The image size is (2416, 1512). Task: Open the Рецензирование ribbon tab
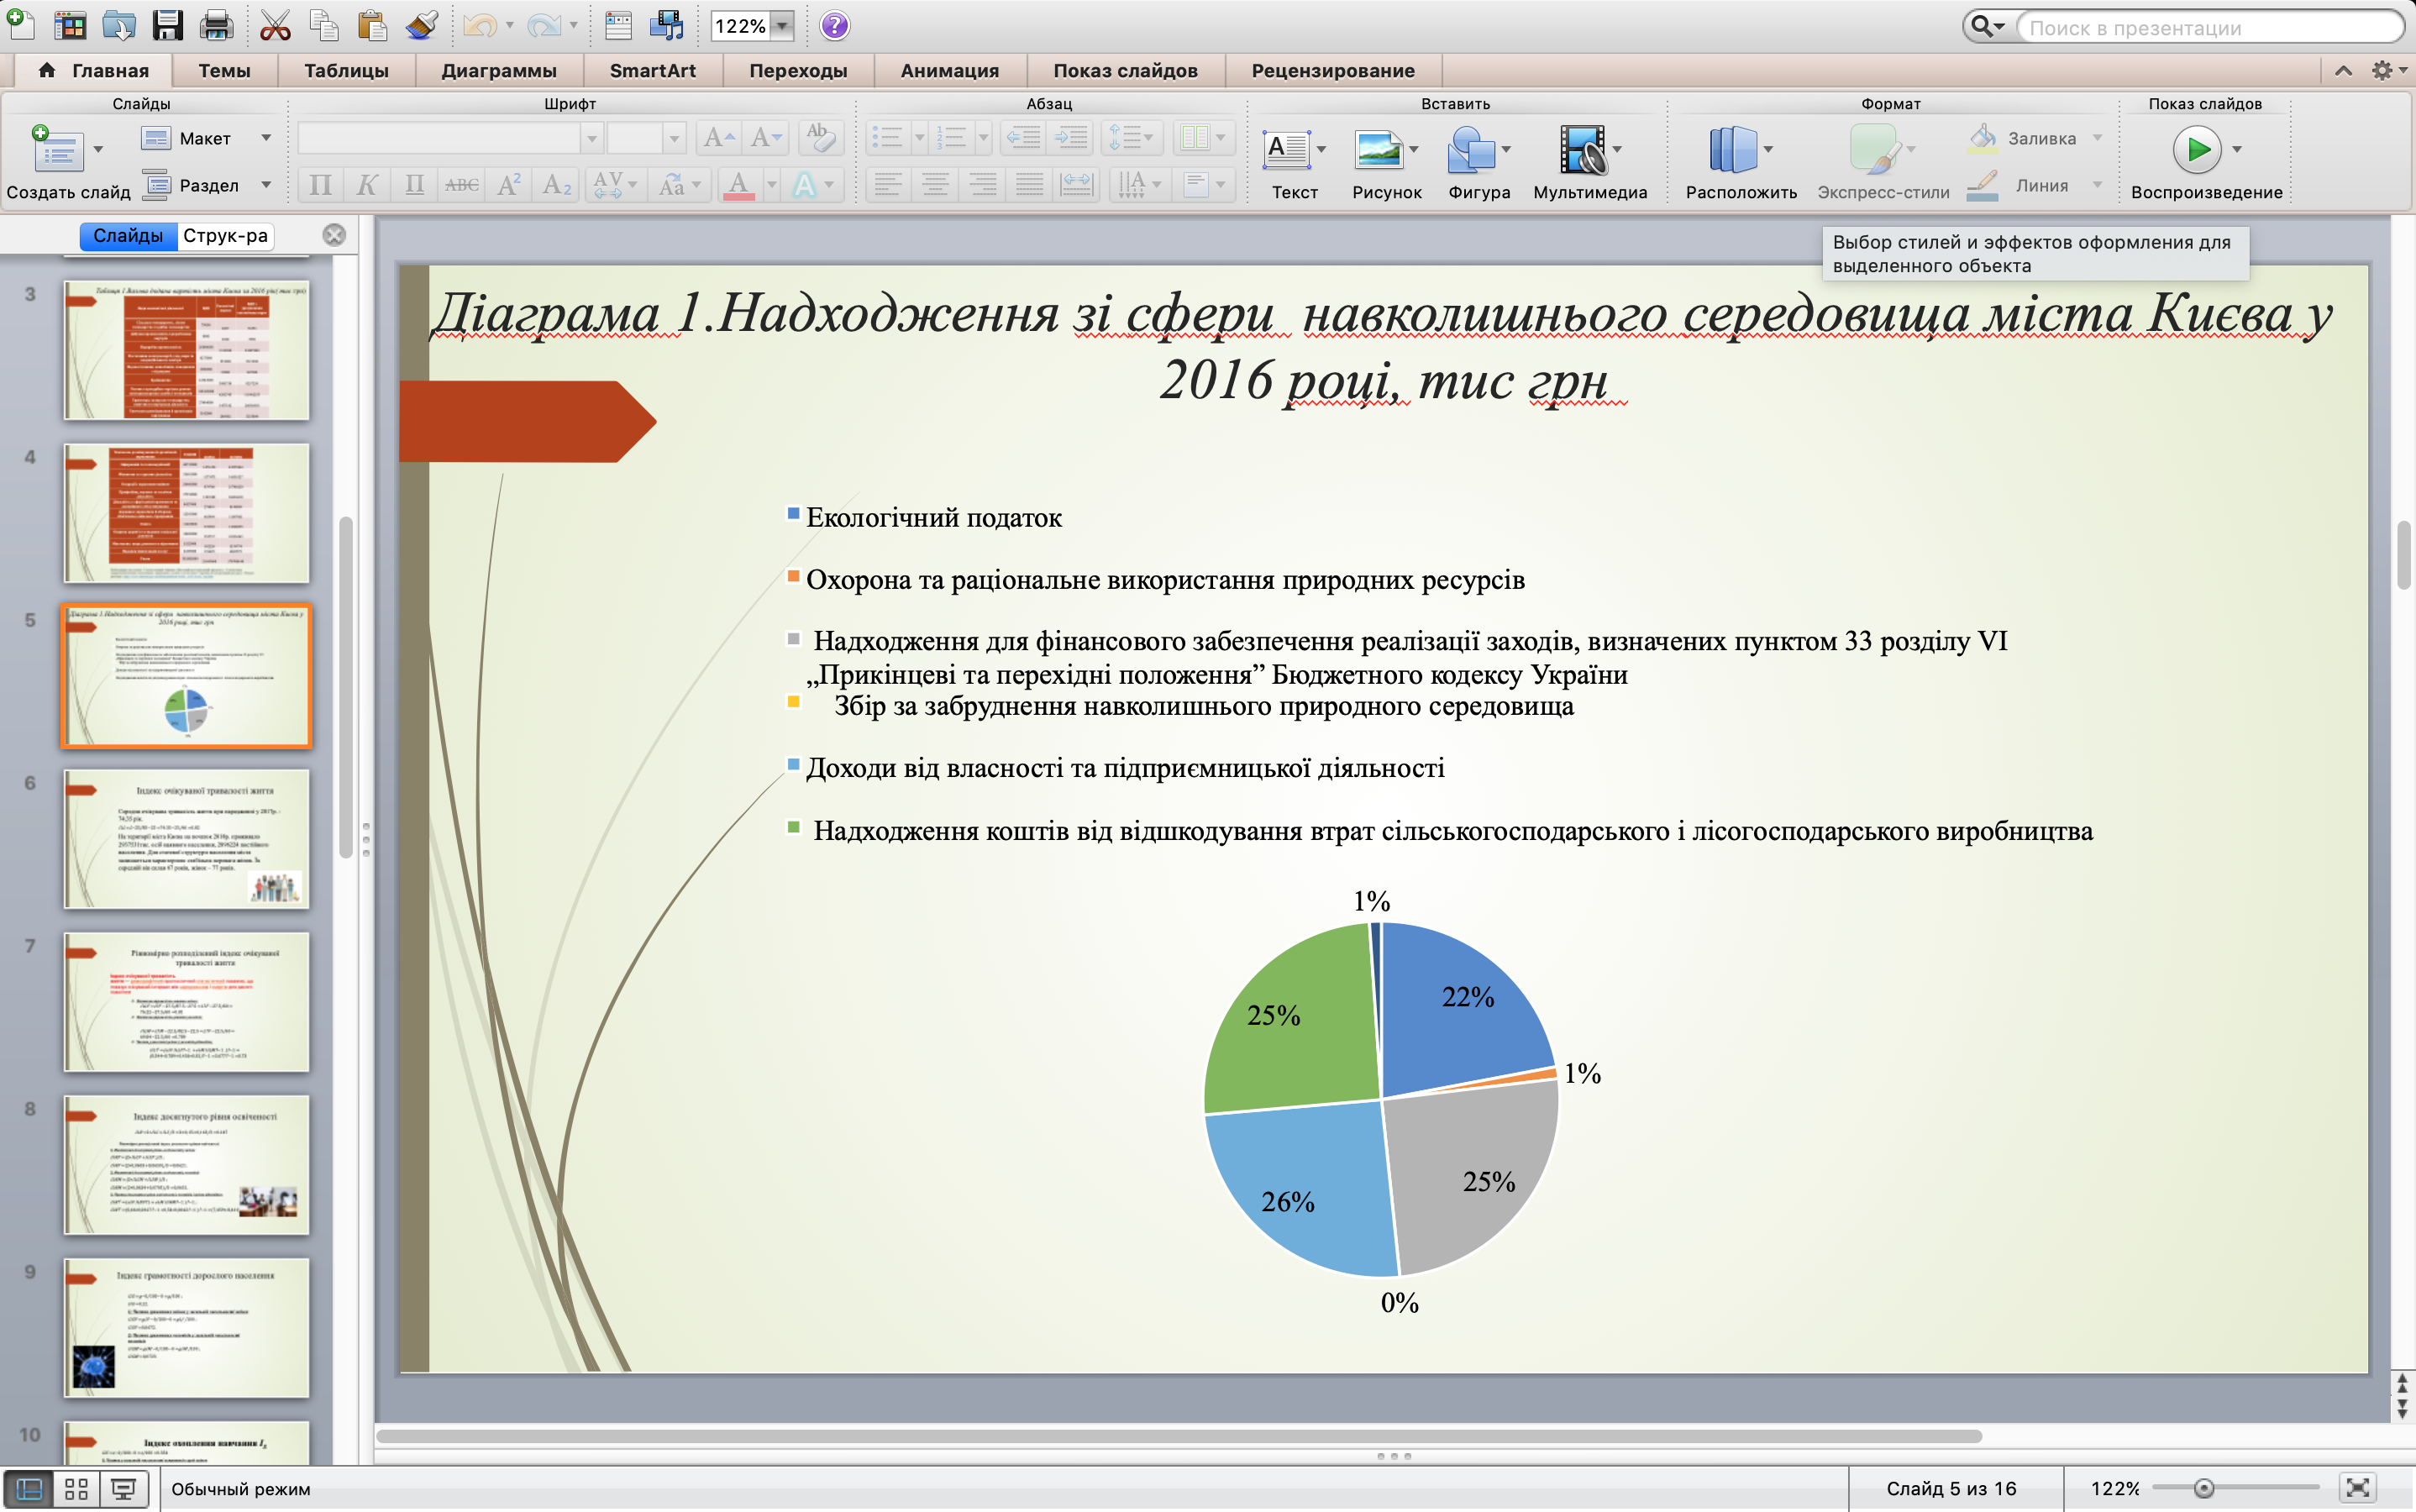tap(1333, 71)
